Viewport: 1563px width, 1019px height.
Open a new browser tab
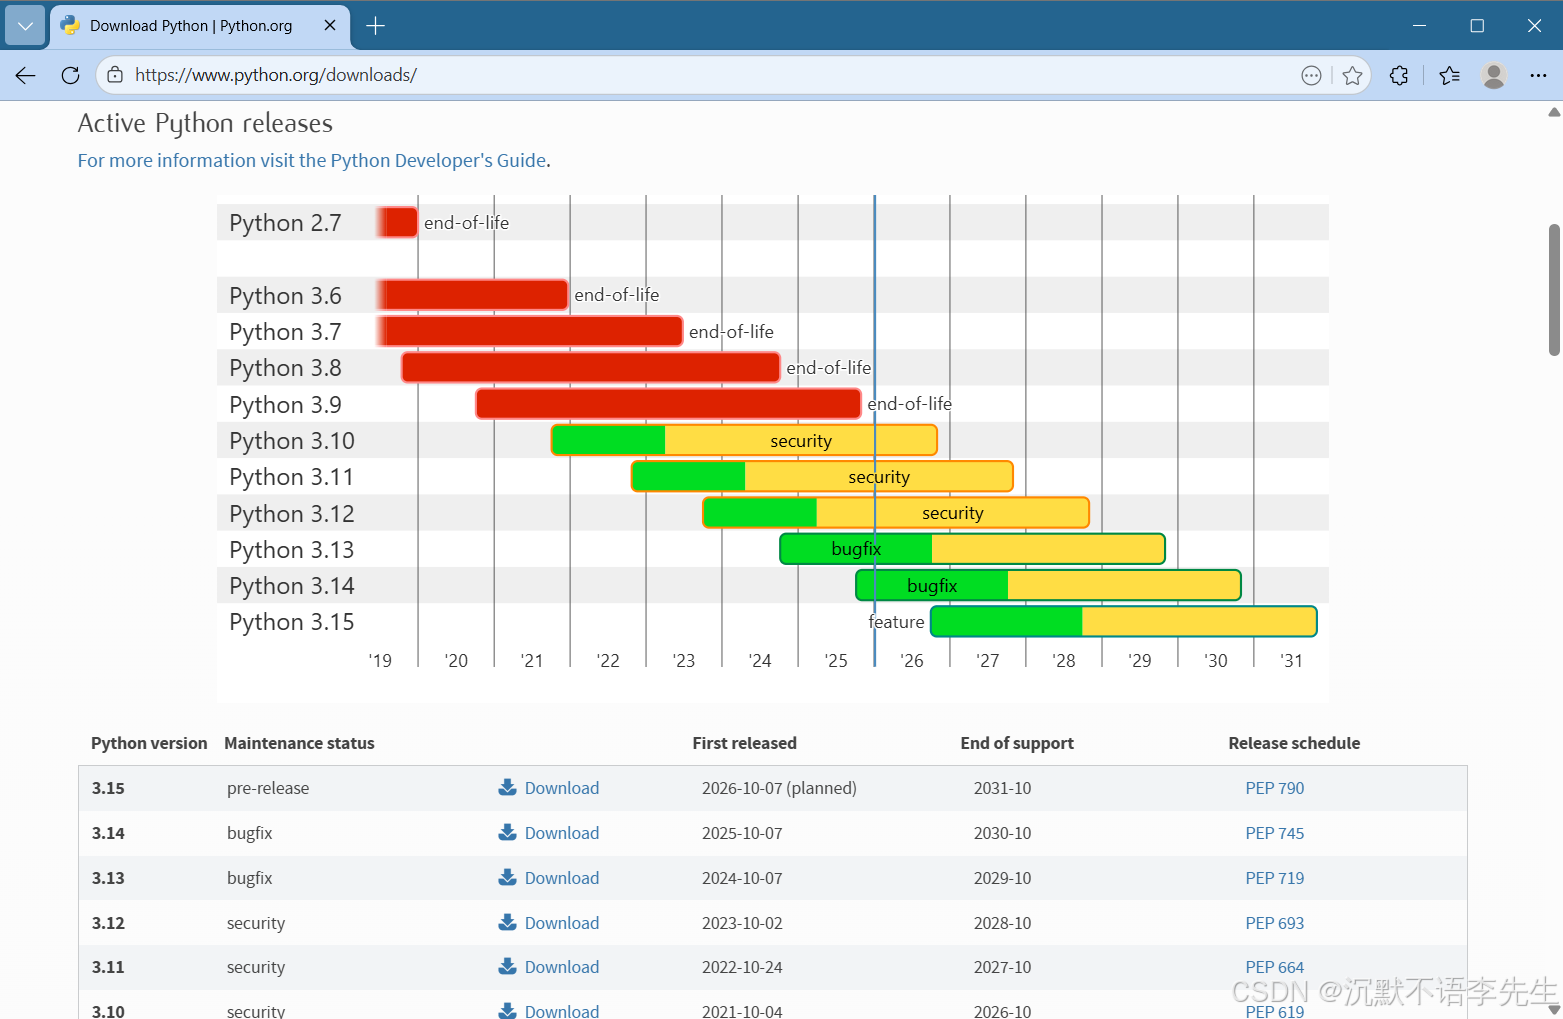375,26
